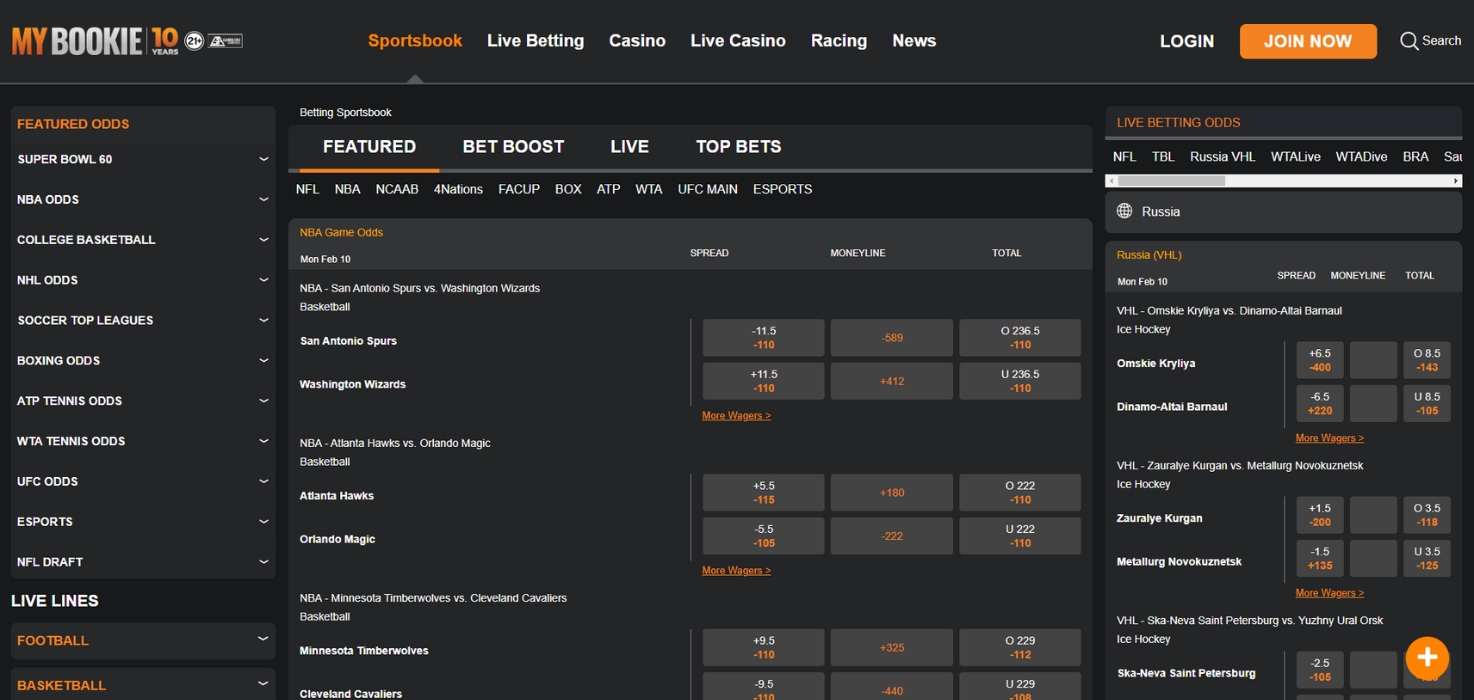Switch to BET BOOST tab

point(513,147)
